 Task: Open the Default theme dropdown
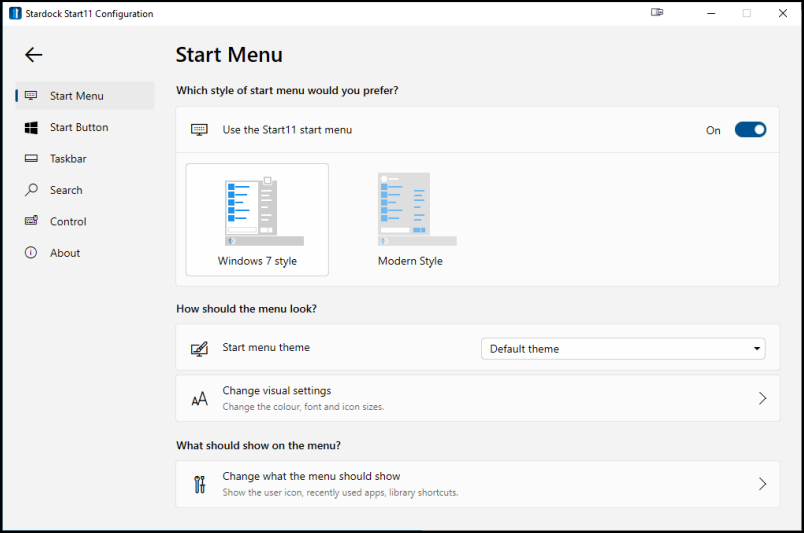(623, 349)
